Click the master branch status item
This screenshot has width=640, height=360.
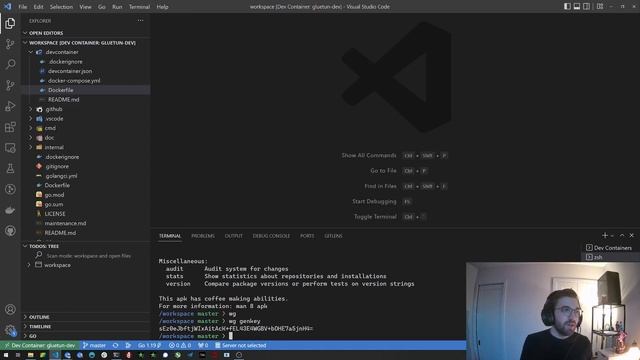[94, 345]
